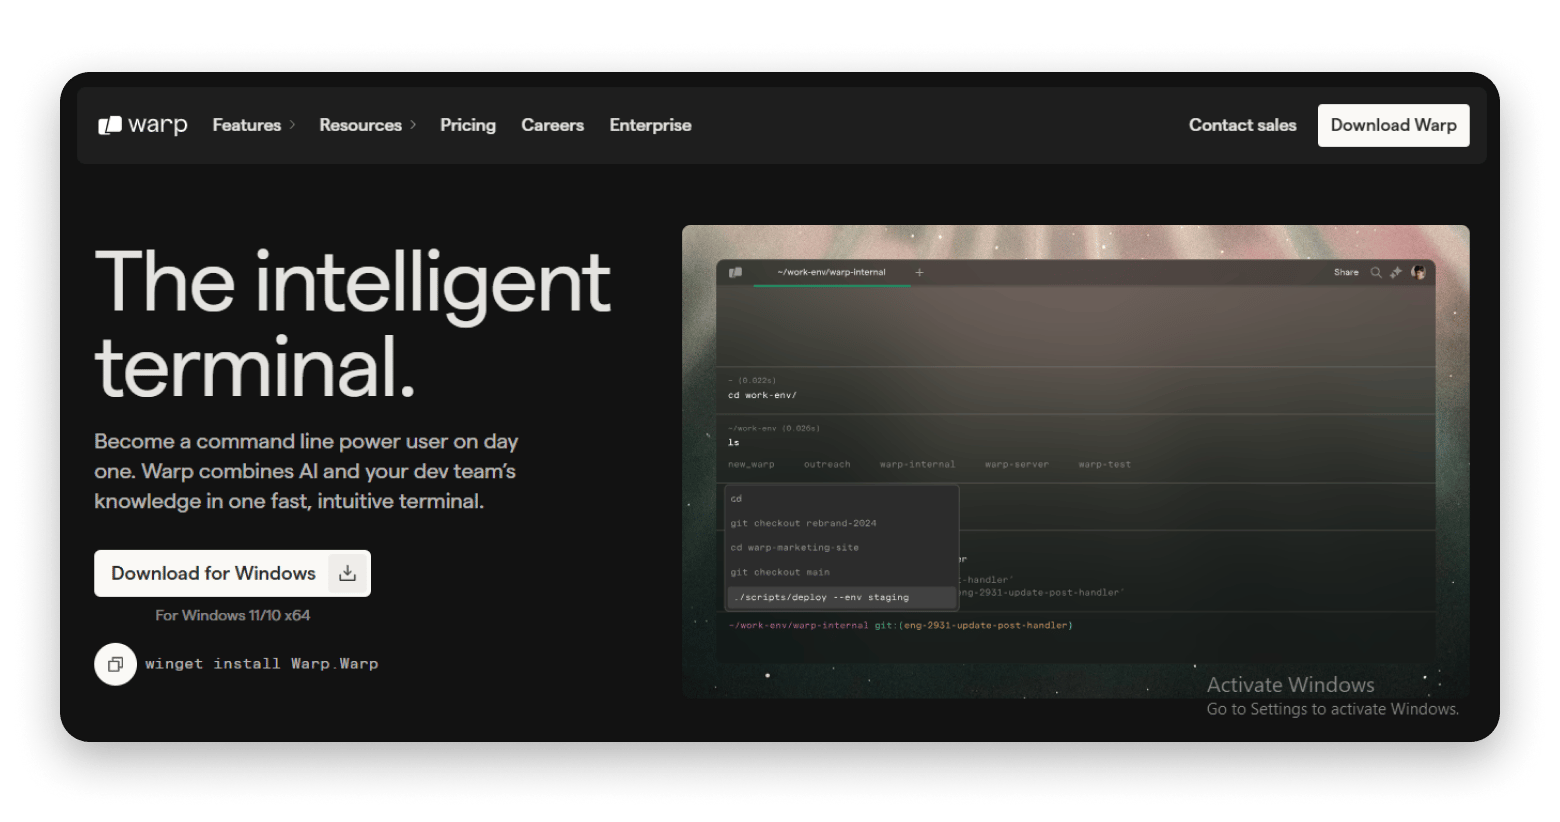Viewport: 1560px width, 822px height.
Task: Open the user avatar in terminal preview
Action: (x=1418, y=272)
